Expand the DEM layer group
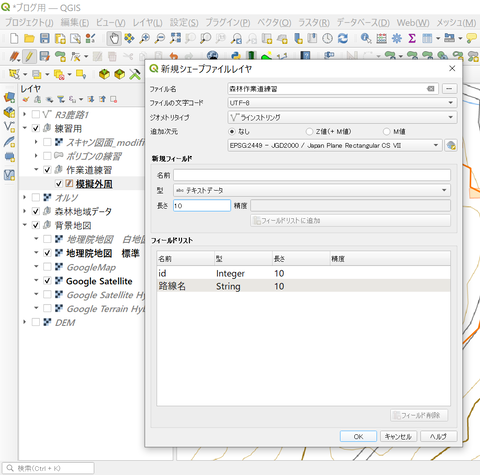Image resolution: width=480 pixels, height=475 pixels. point(24,322)
